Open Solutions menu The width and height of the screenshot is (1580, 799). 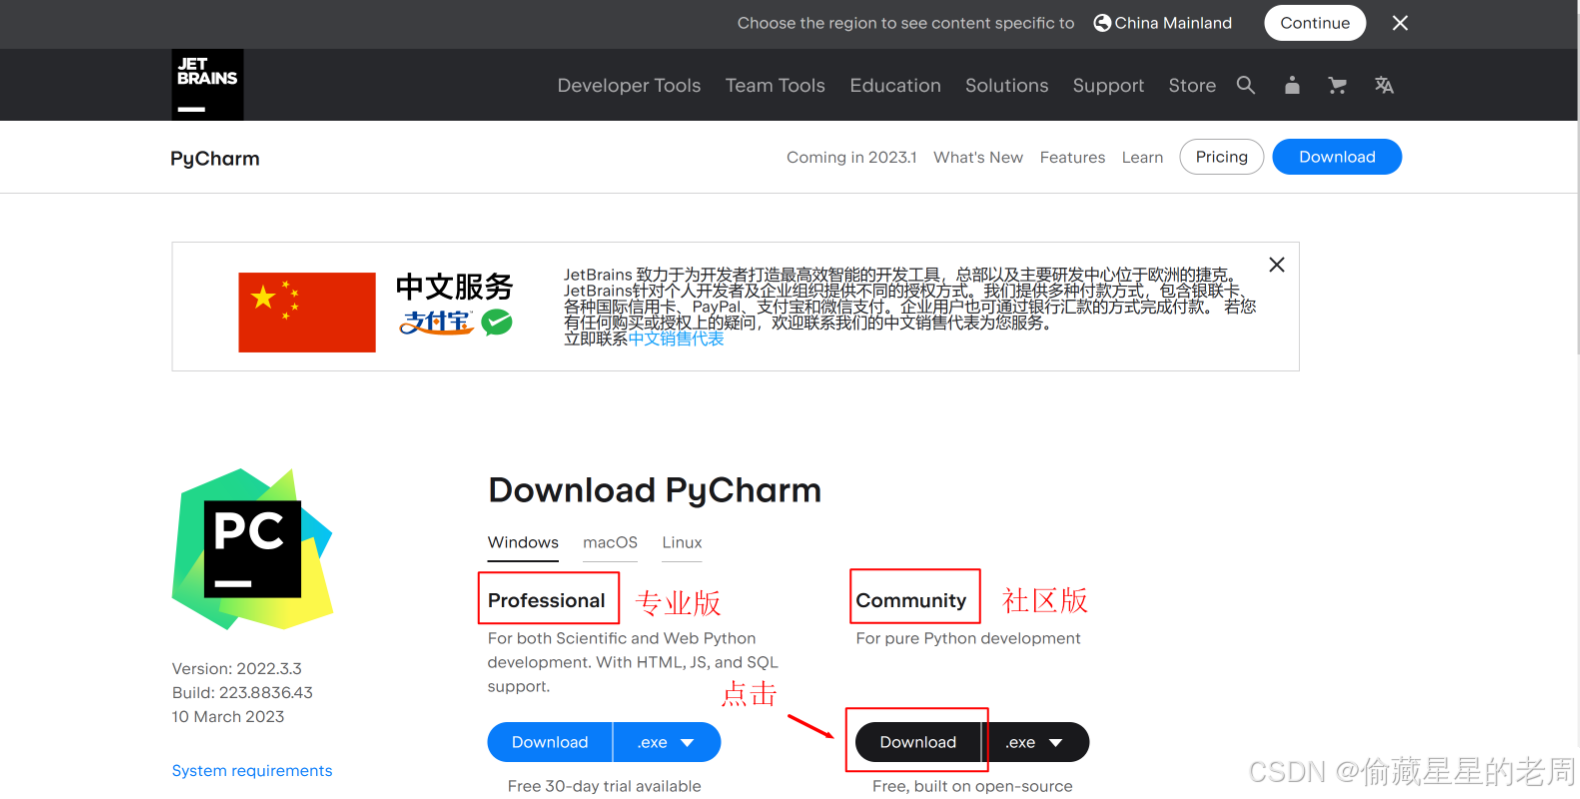tap(1007, 86)
